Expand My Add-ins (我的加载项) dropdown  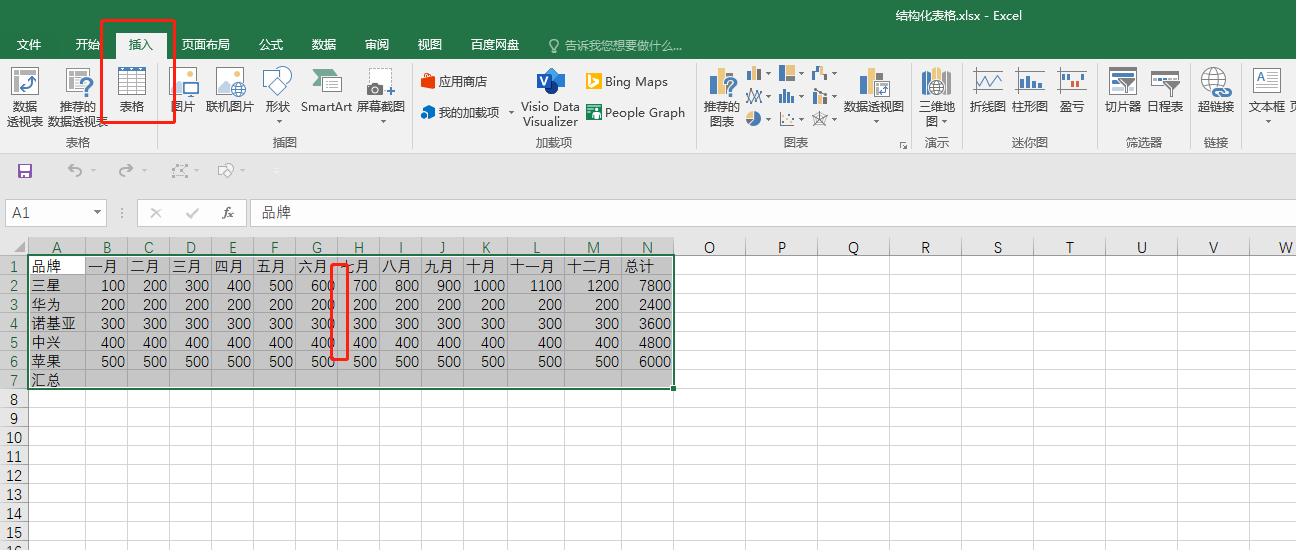[510, 113]
